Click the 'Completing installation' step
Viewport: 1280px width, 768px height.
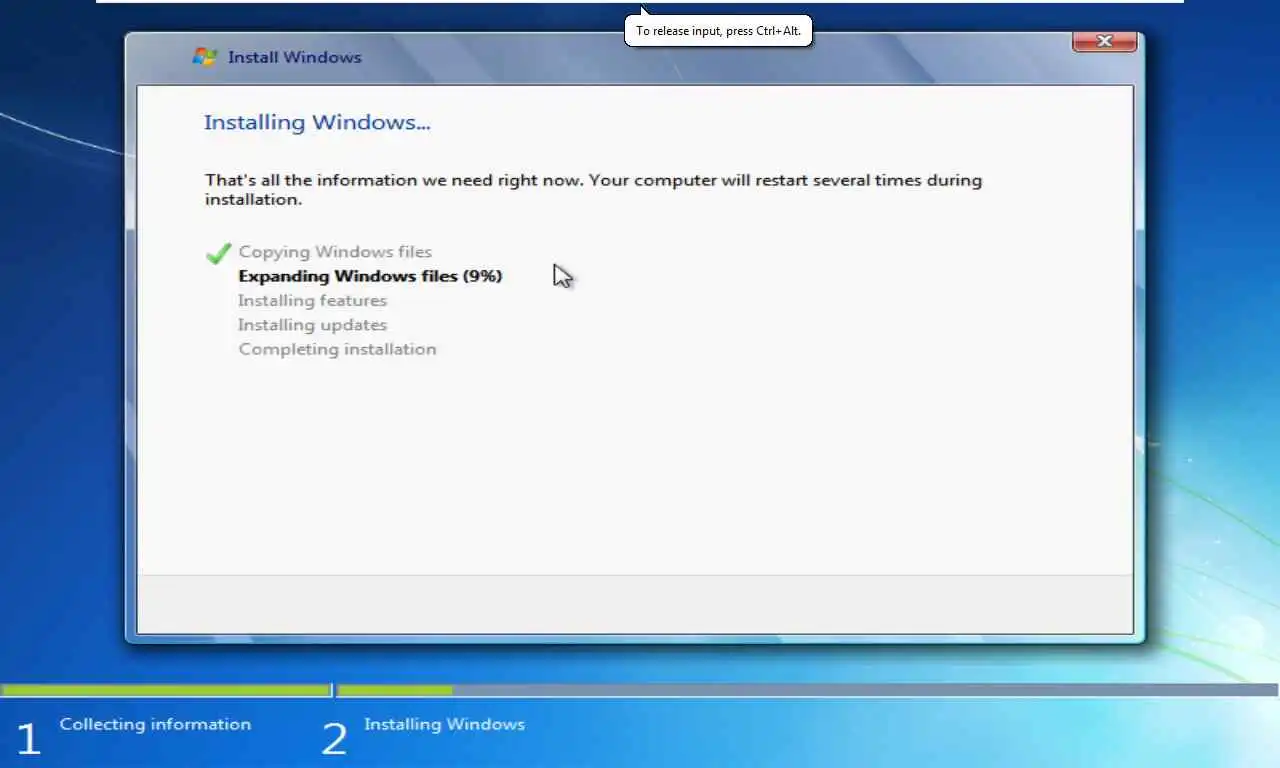coord(337,349)
